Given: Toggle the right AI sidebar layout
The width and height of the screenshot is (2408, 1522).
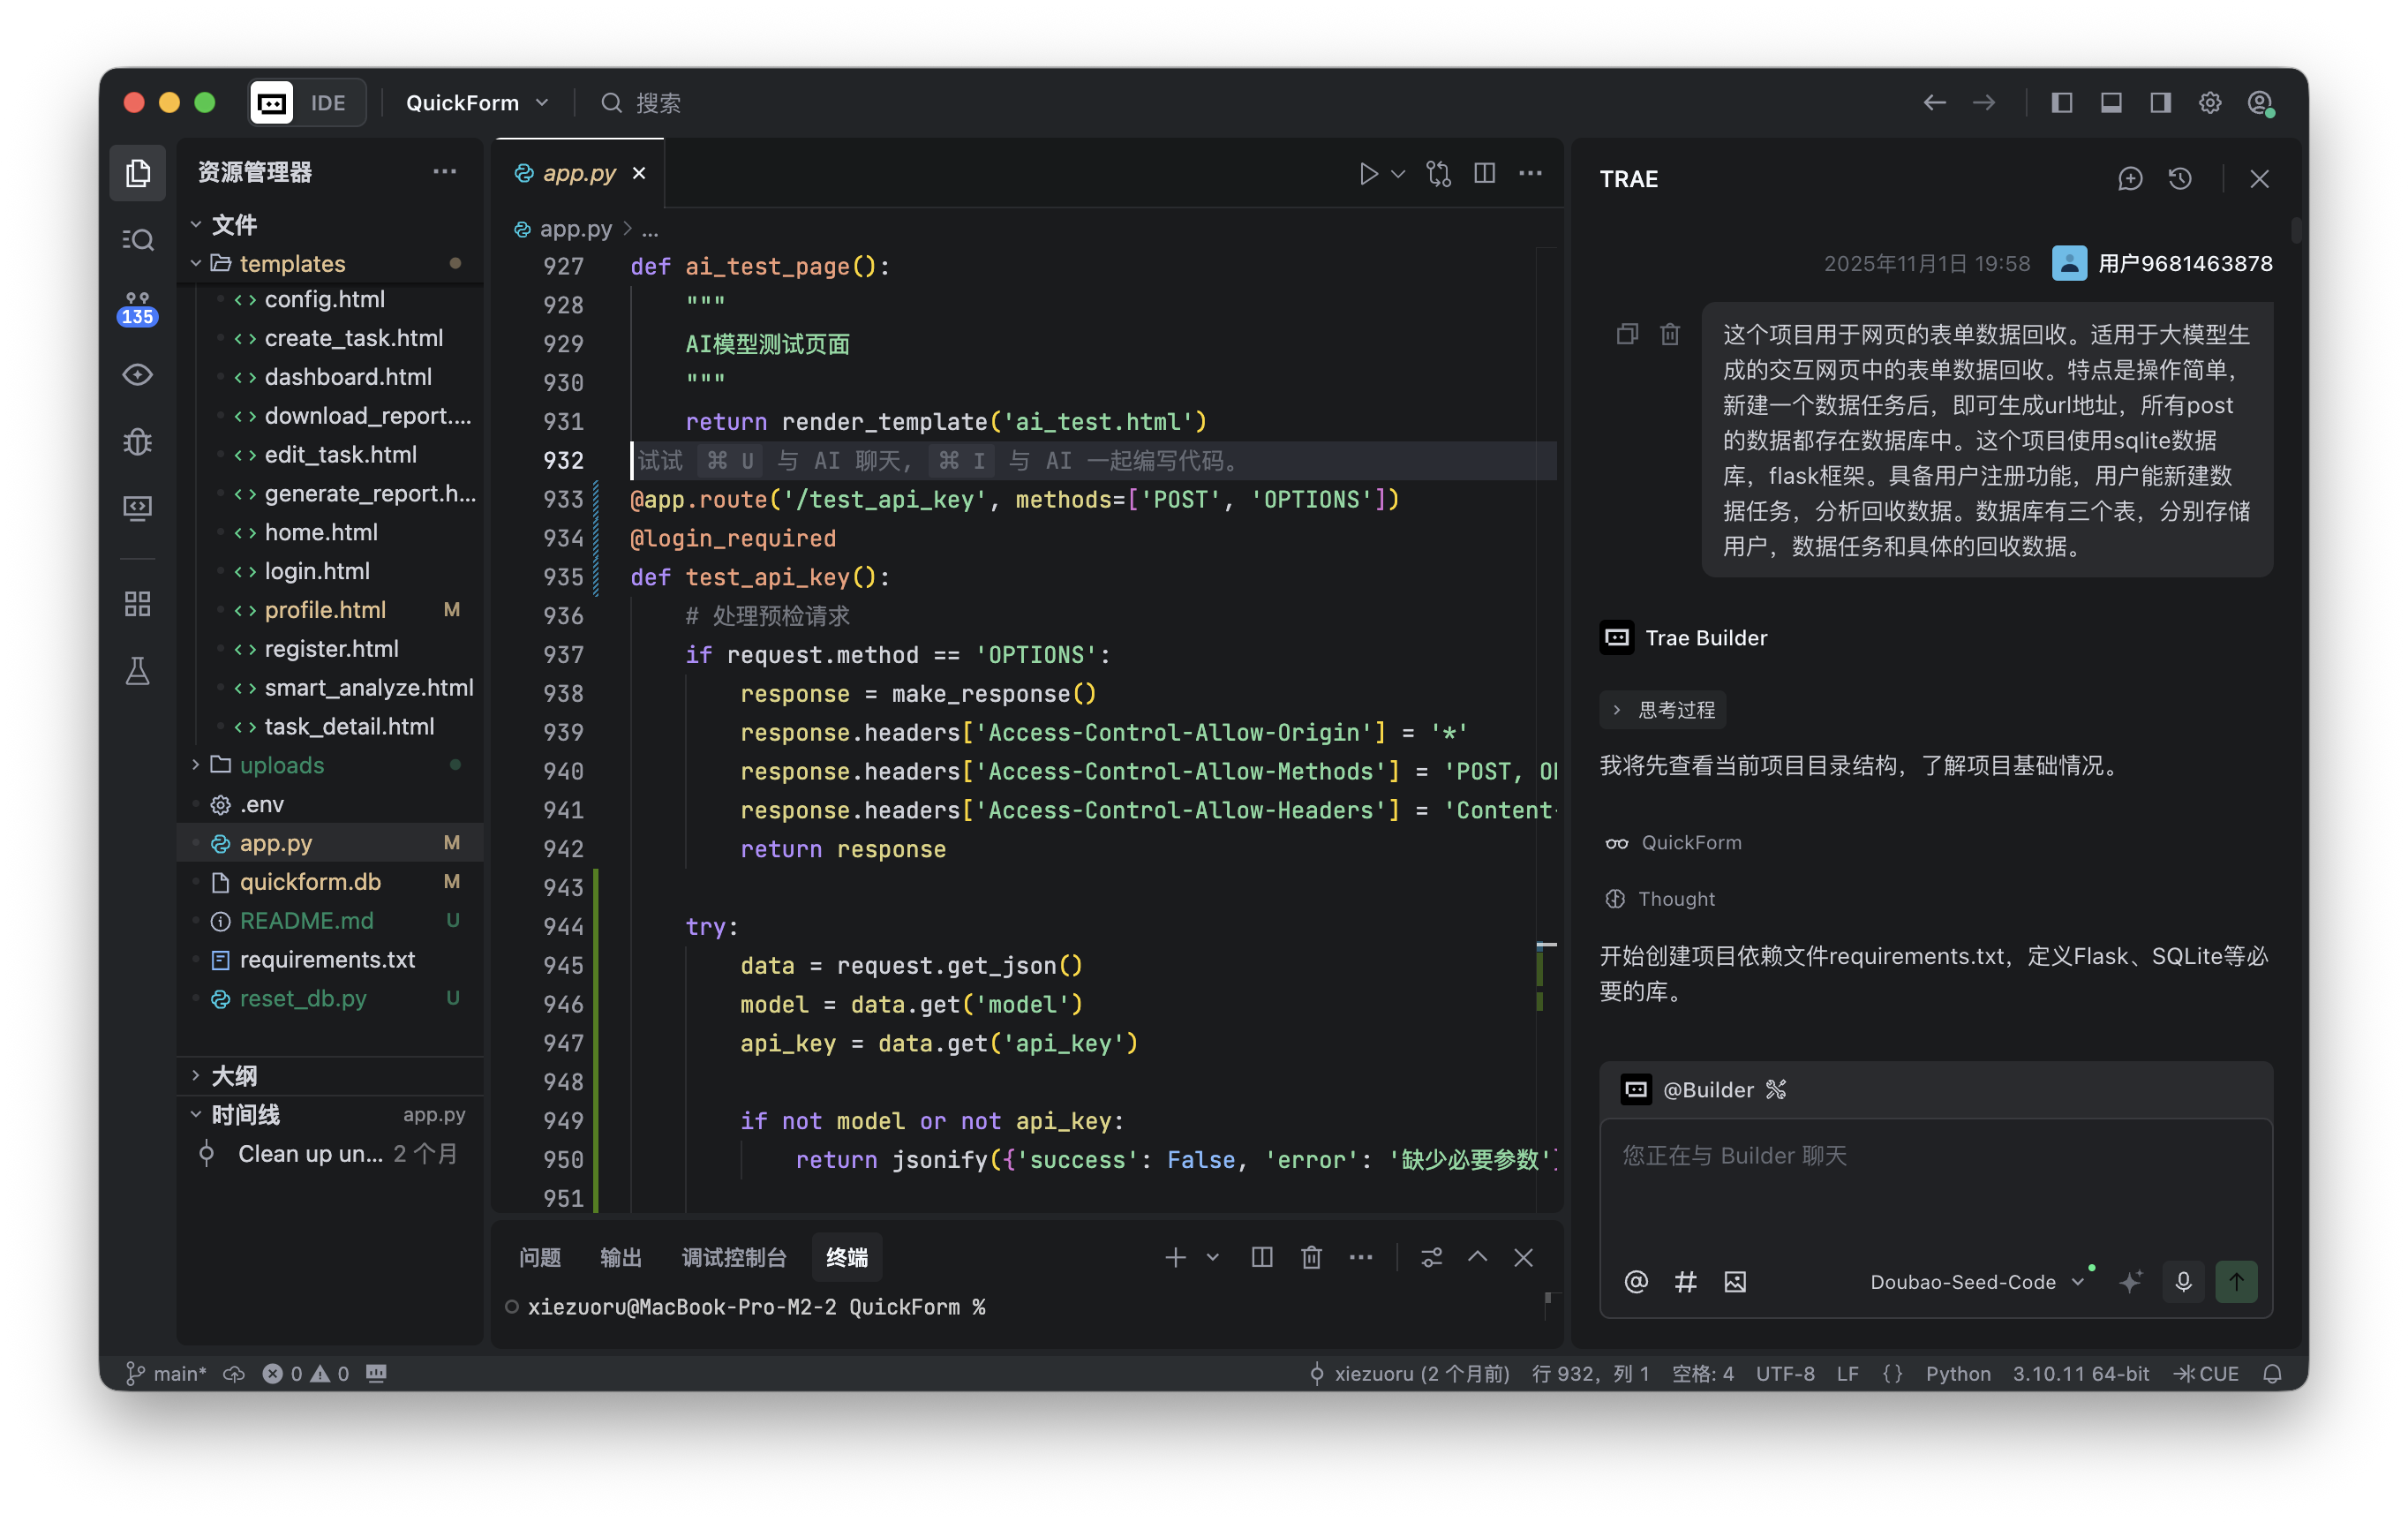Looking at the screenshot, I should pos(2160,103).
